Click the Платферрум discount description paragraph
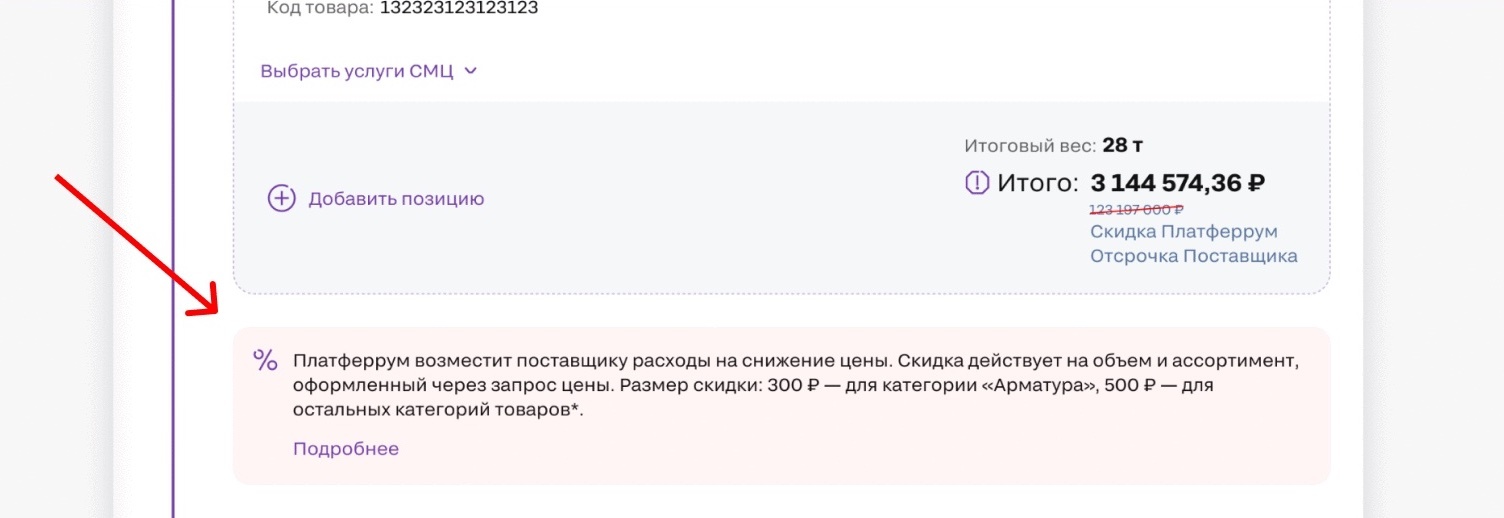The height and width of the screenshot is (518, 1504). coord(795,386)
